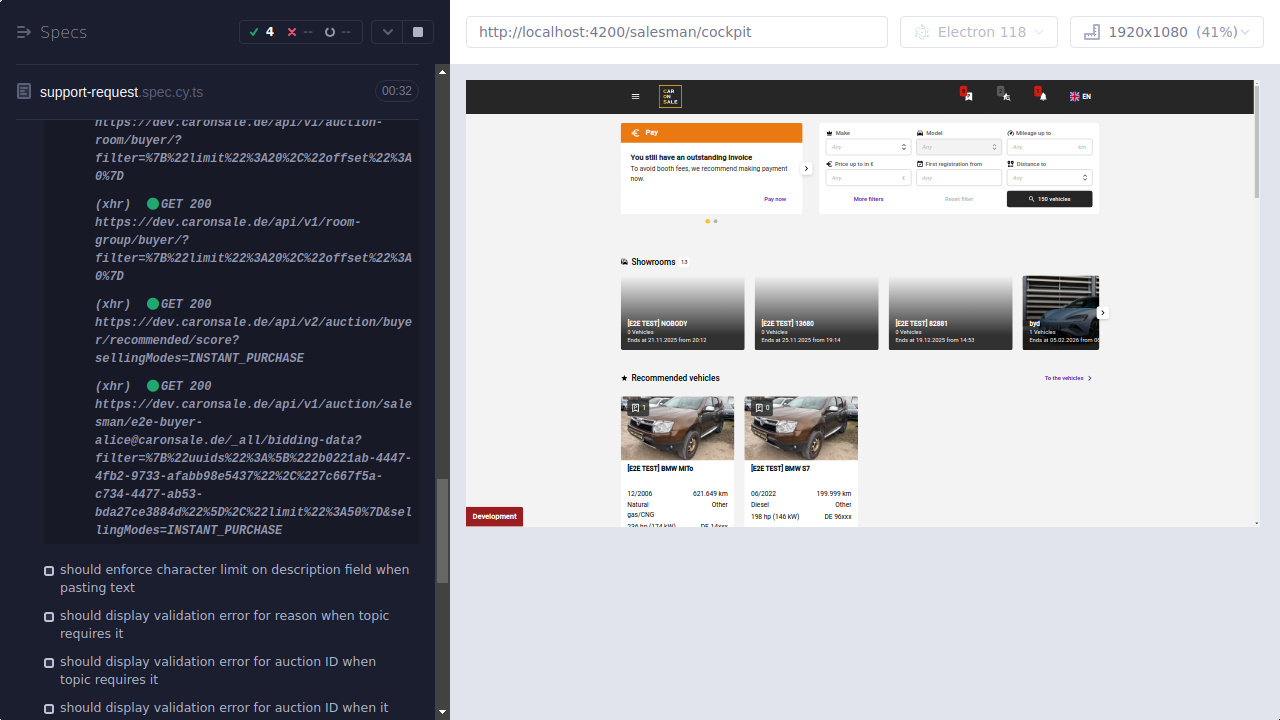Viewport: 1280px width, 720px height.
Task: Click the monitor icon next to the resolution selector
Action: (1089, 31)
